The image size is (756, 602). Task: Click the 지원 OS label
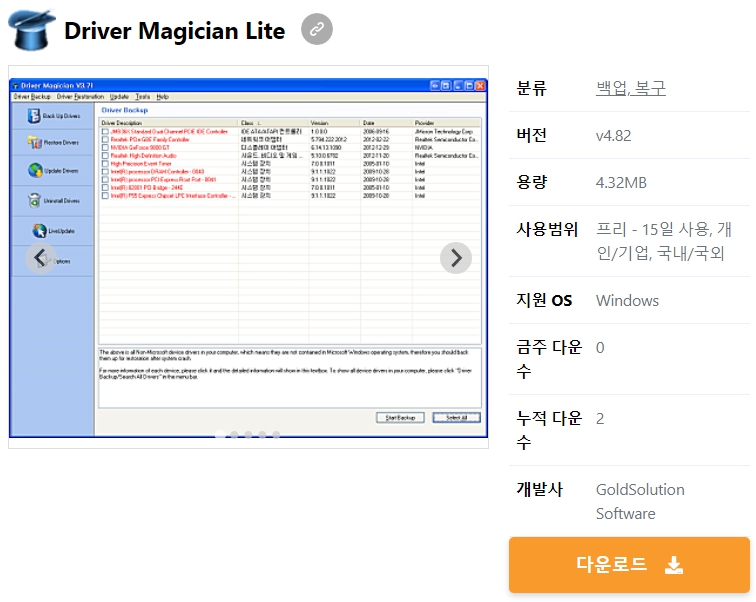pos(544,301)
